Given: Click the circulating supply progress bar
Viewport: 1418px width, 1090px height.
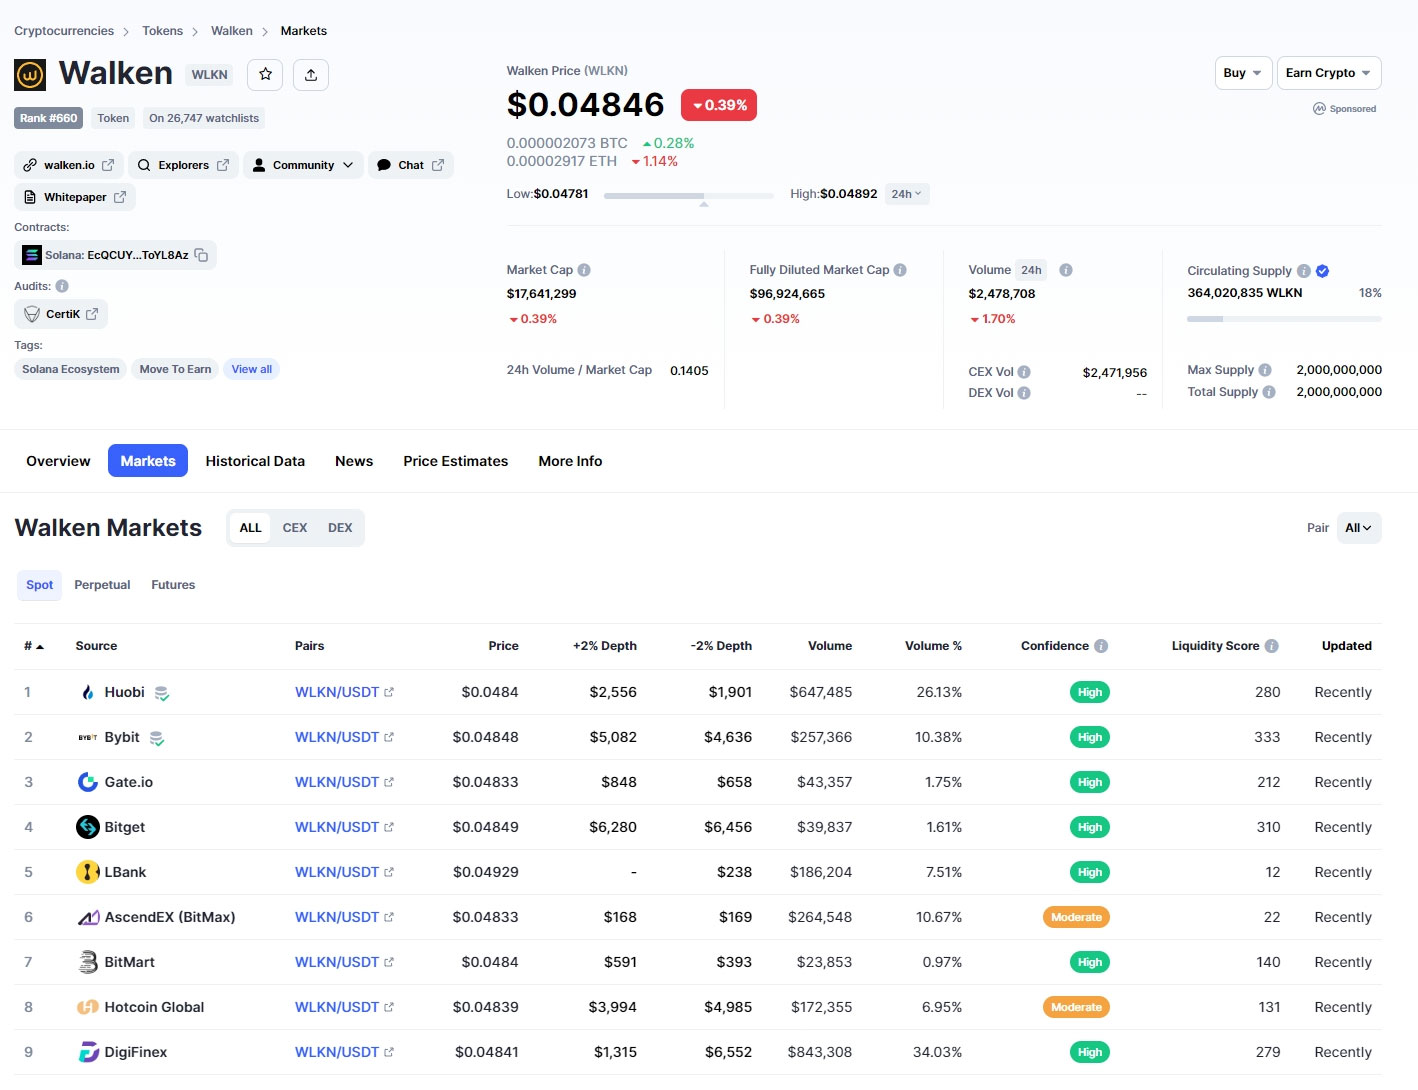Looking at the screenshot, I should click(x=1284, y=319).
